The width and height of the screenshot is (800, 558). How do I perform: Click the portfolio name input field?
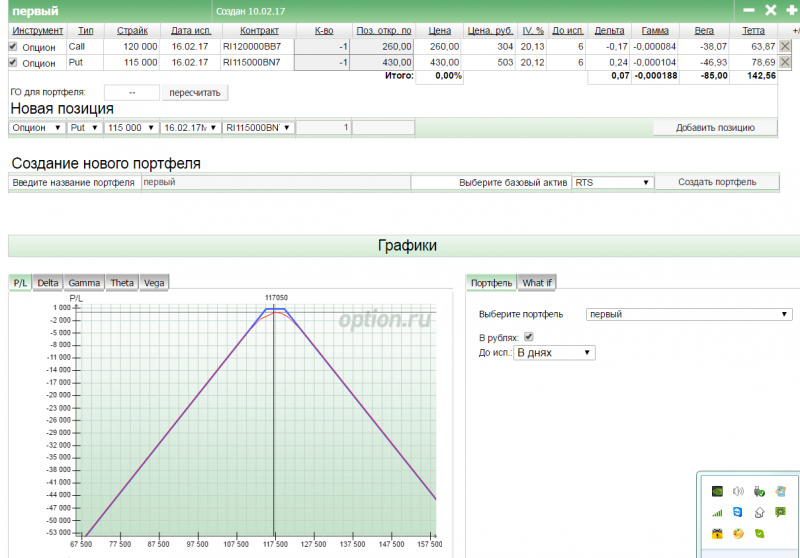tap(275, 183)
